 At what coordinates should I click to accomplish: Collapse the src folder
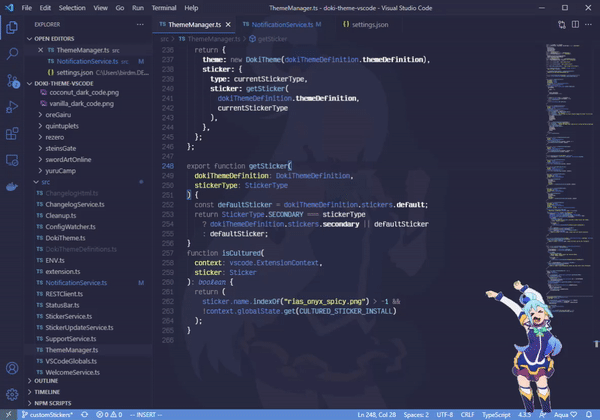pos(46,182)
